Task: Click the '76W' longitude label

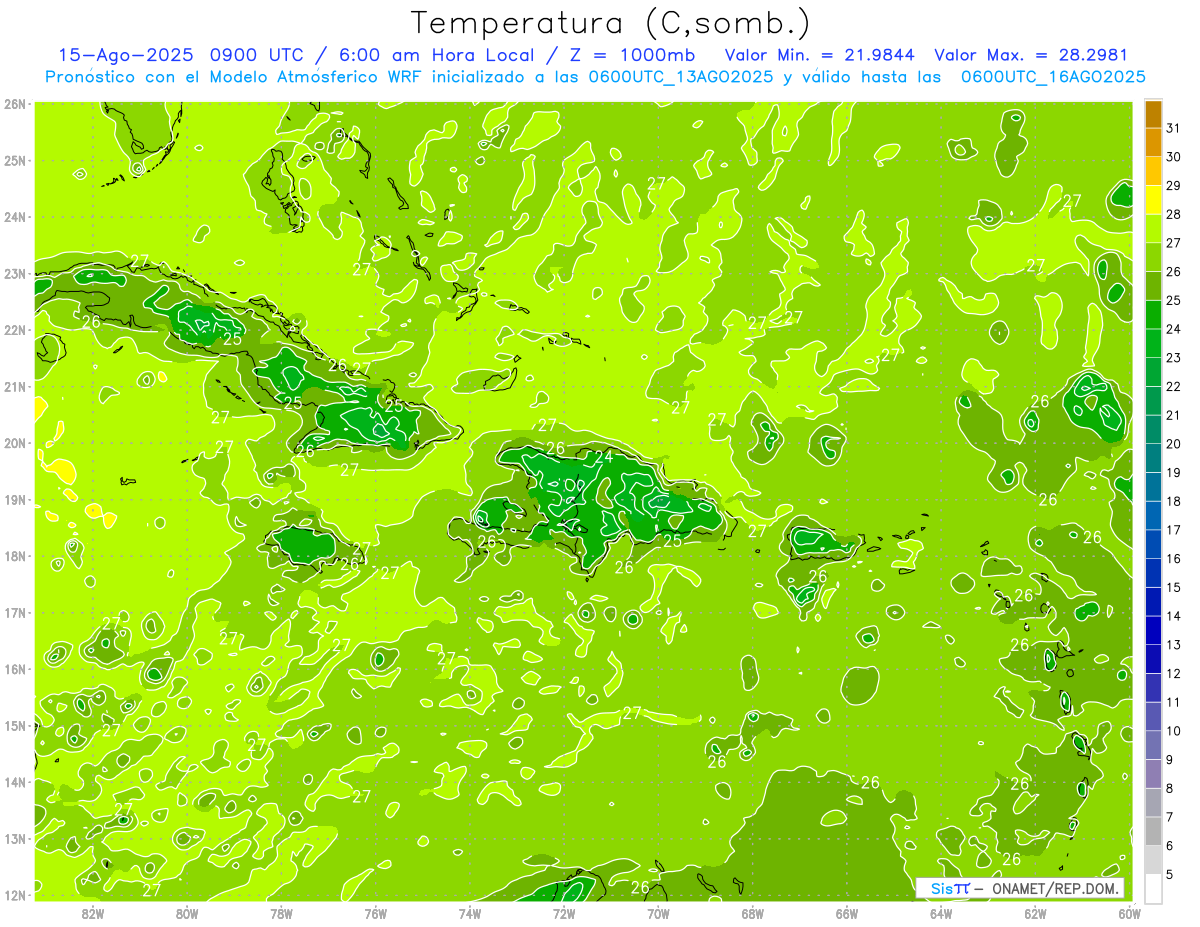Action: (x=376, y=913)
